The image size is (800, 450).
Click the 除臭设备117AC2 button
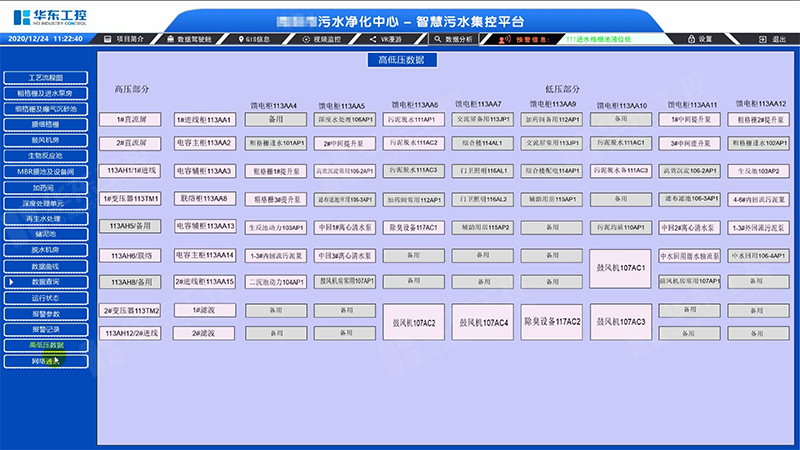click(x=552, y=322)
